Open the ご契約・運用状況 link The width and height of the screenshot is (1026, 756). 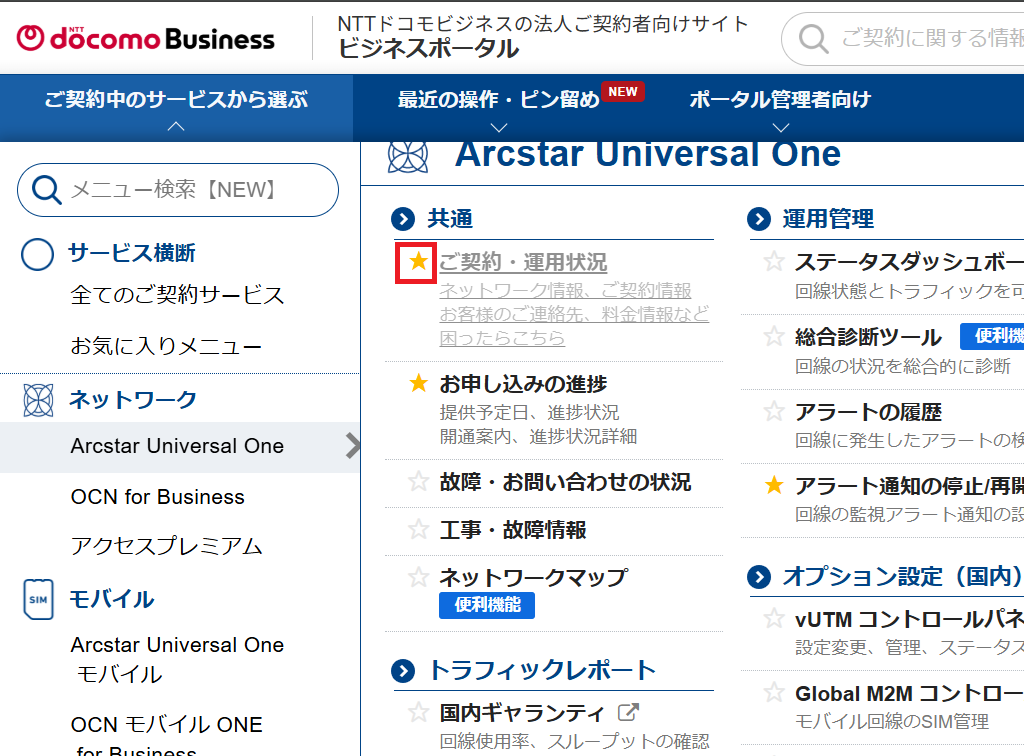pos(523,263)
